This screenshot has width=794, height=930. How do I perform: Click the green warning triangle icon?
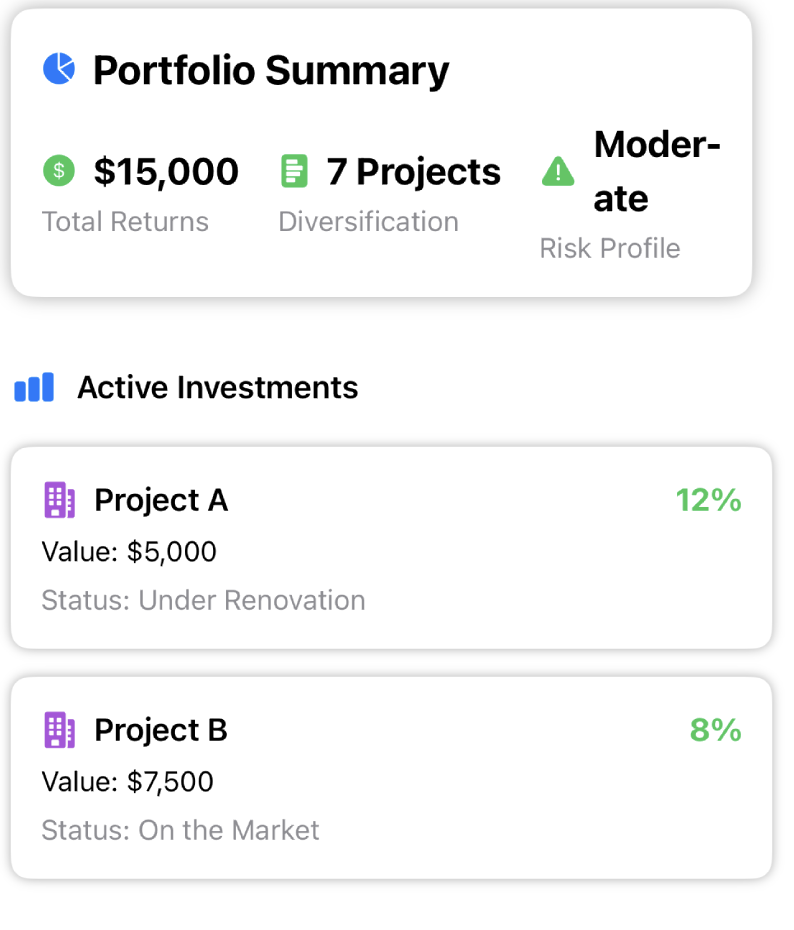coord(559,171)
